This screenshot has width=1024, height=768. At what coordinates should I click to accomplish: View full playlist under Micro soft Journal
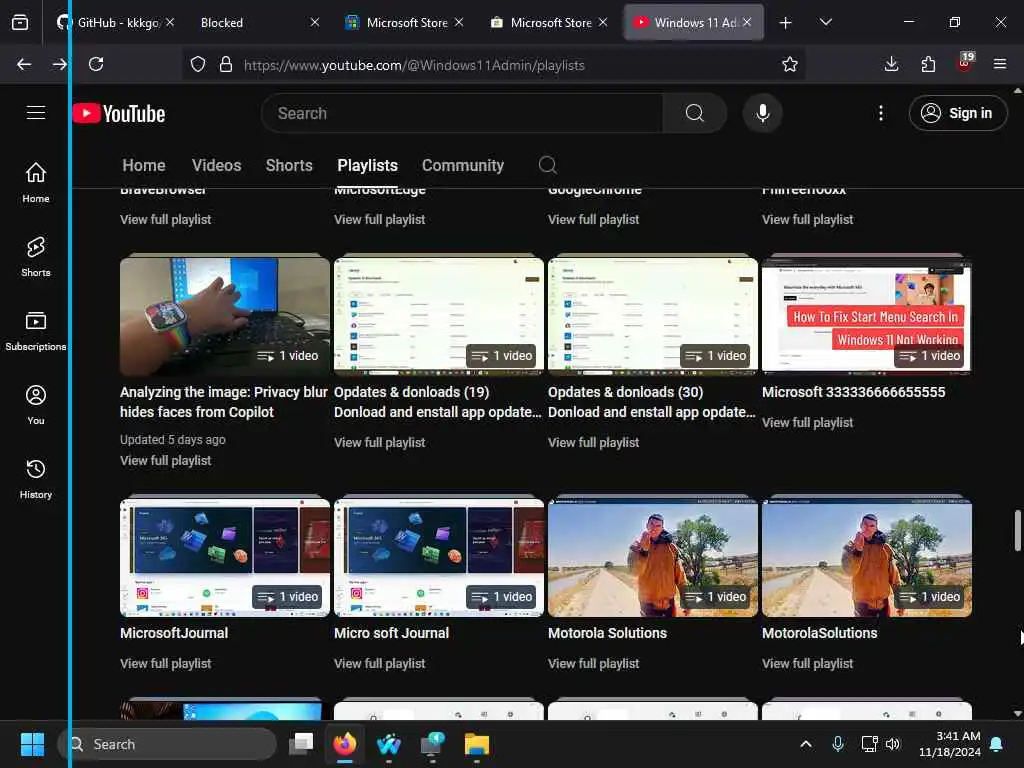[x=379, y=664]
